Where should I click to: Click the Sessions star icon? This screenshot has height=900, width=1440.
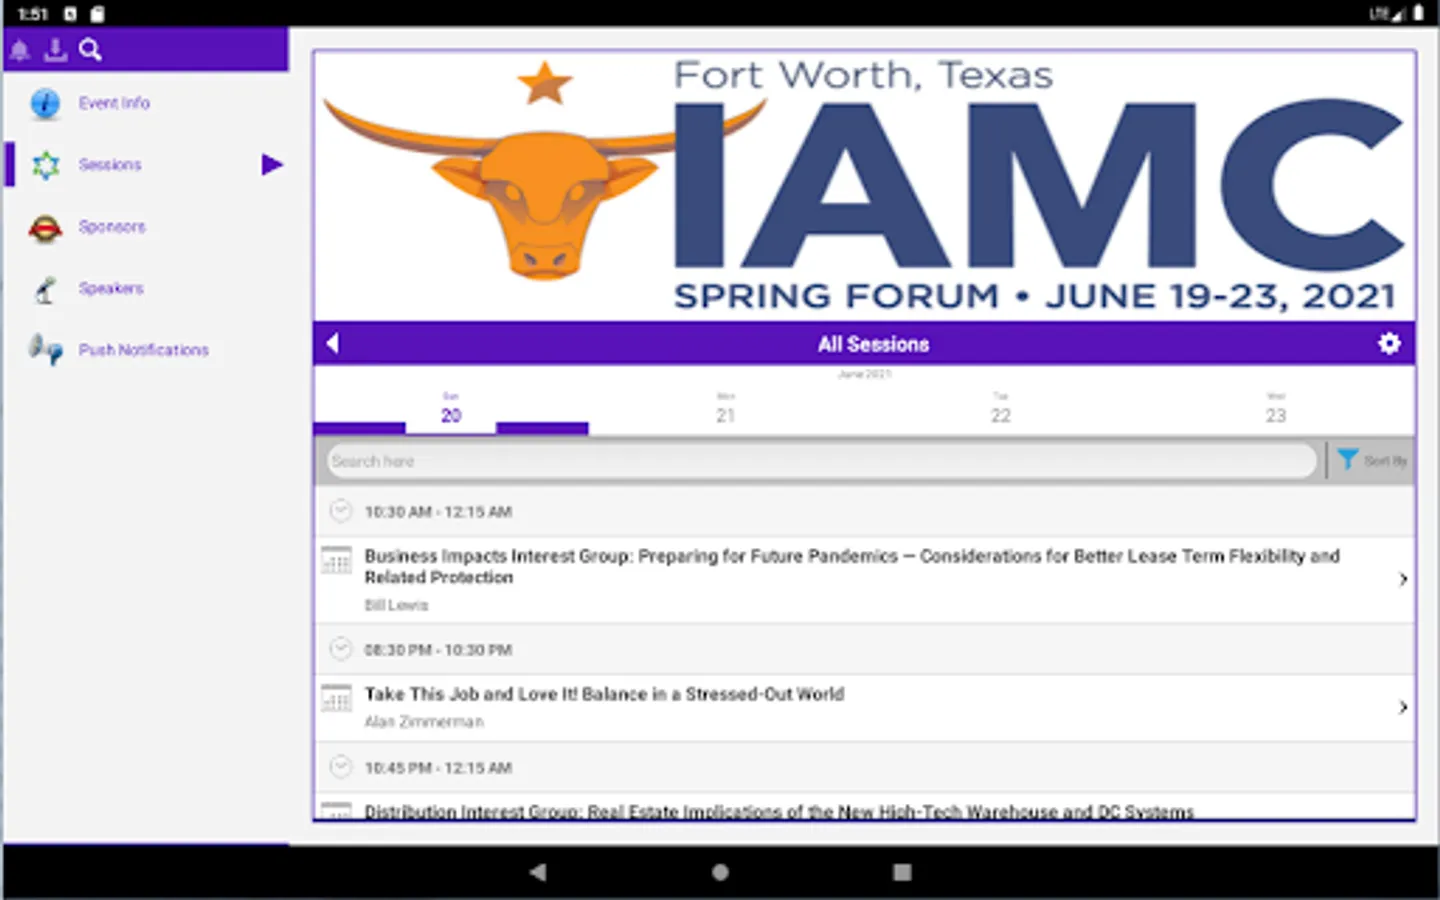coord(45,165)
